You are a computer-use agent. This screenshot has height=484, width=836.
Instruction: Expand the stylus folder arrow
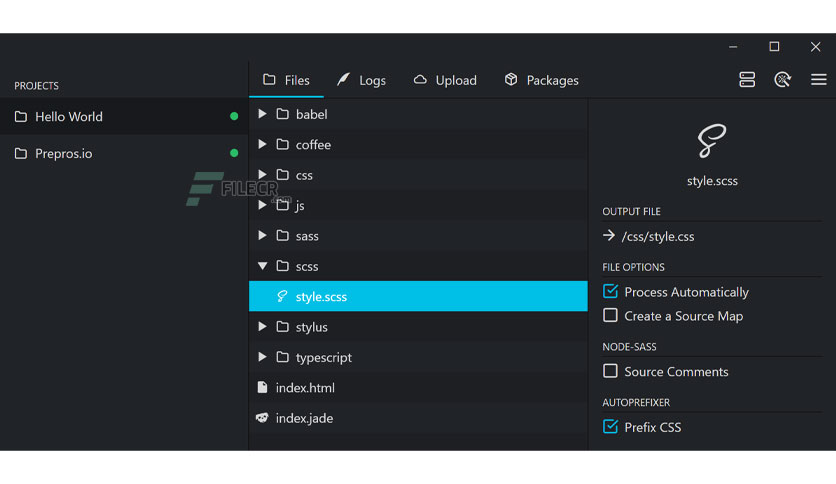[262, 327]
